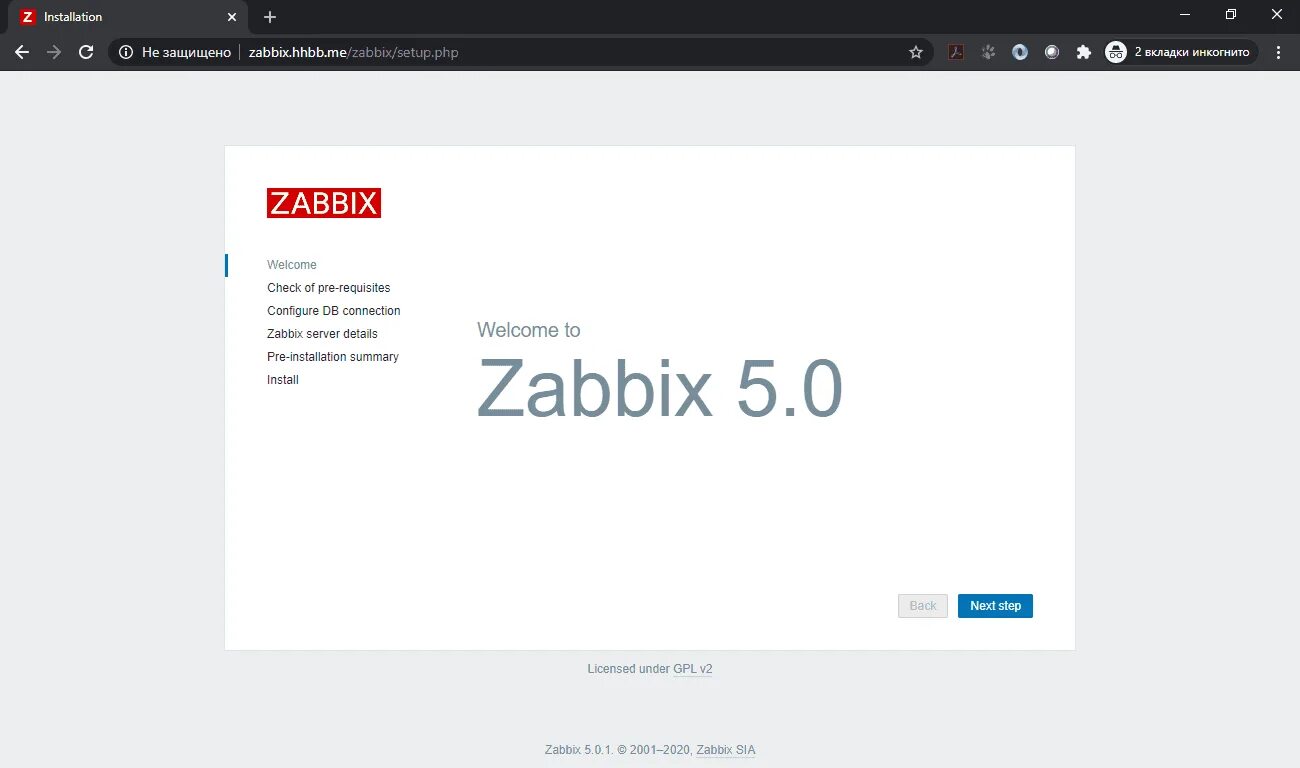Restore down the browser window
Screen dimensions: 1300x768
coord(1231,15)
